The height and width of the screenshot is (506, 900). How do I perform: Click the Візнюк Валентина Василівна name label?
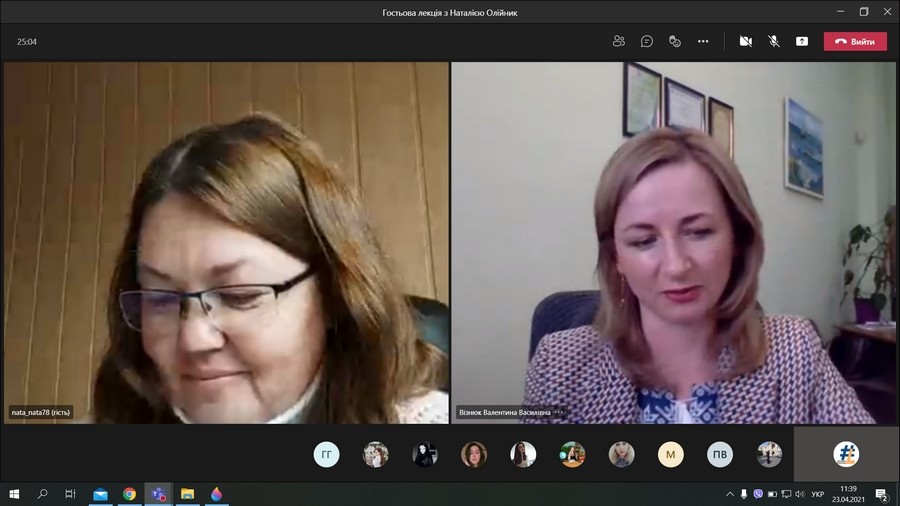505,412
